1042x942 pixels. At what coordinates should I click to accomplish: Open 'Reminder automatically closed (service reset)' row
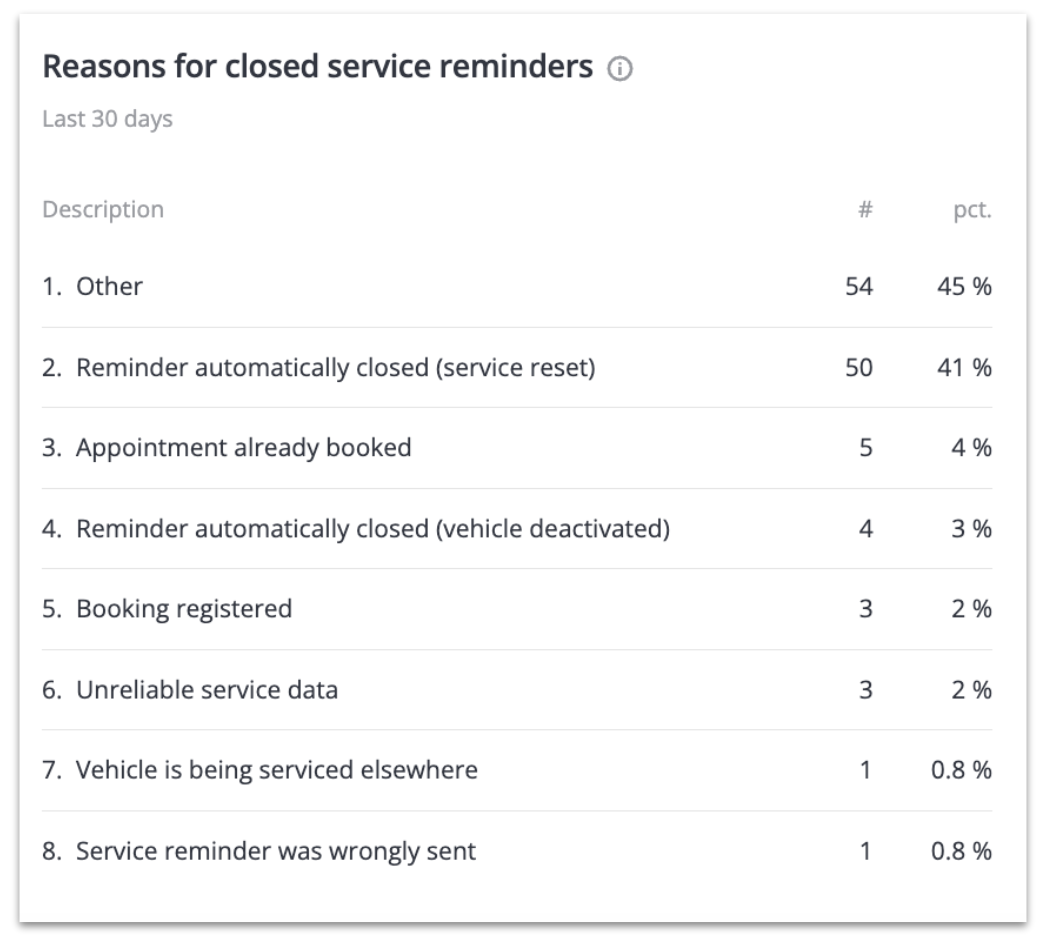click(x=335, y=368)
